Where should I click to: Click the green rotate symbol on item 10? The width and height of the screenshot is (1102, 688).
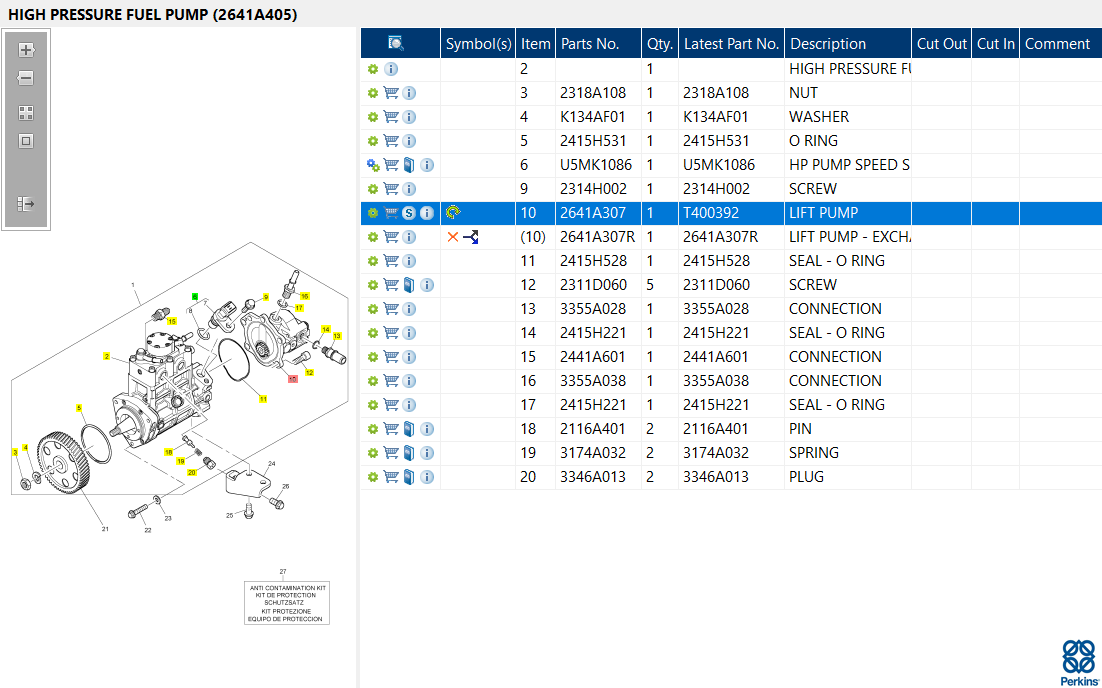pyautogui.click(x=453, y=212)
